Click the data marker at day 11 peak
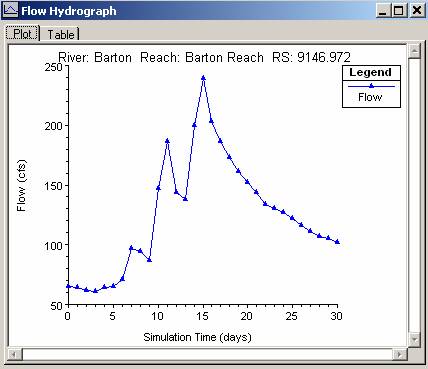Image resolution: width=428 pixels, height=369 pixels. click(167, 141)
